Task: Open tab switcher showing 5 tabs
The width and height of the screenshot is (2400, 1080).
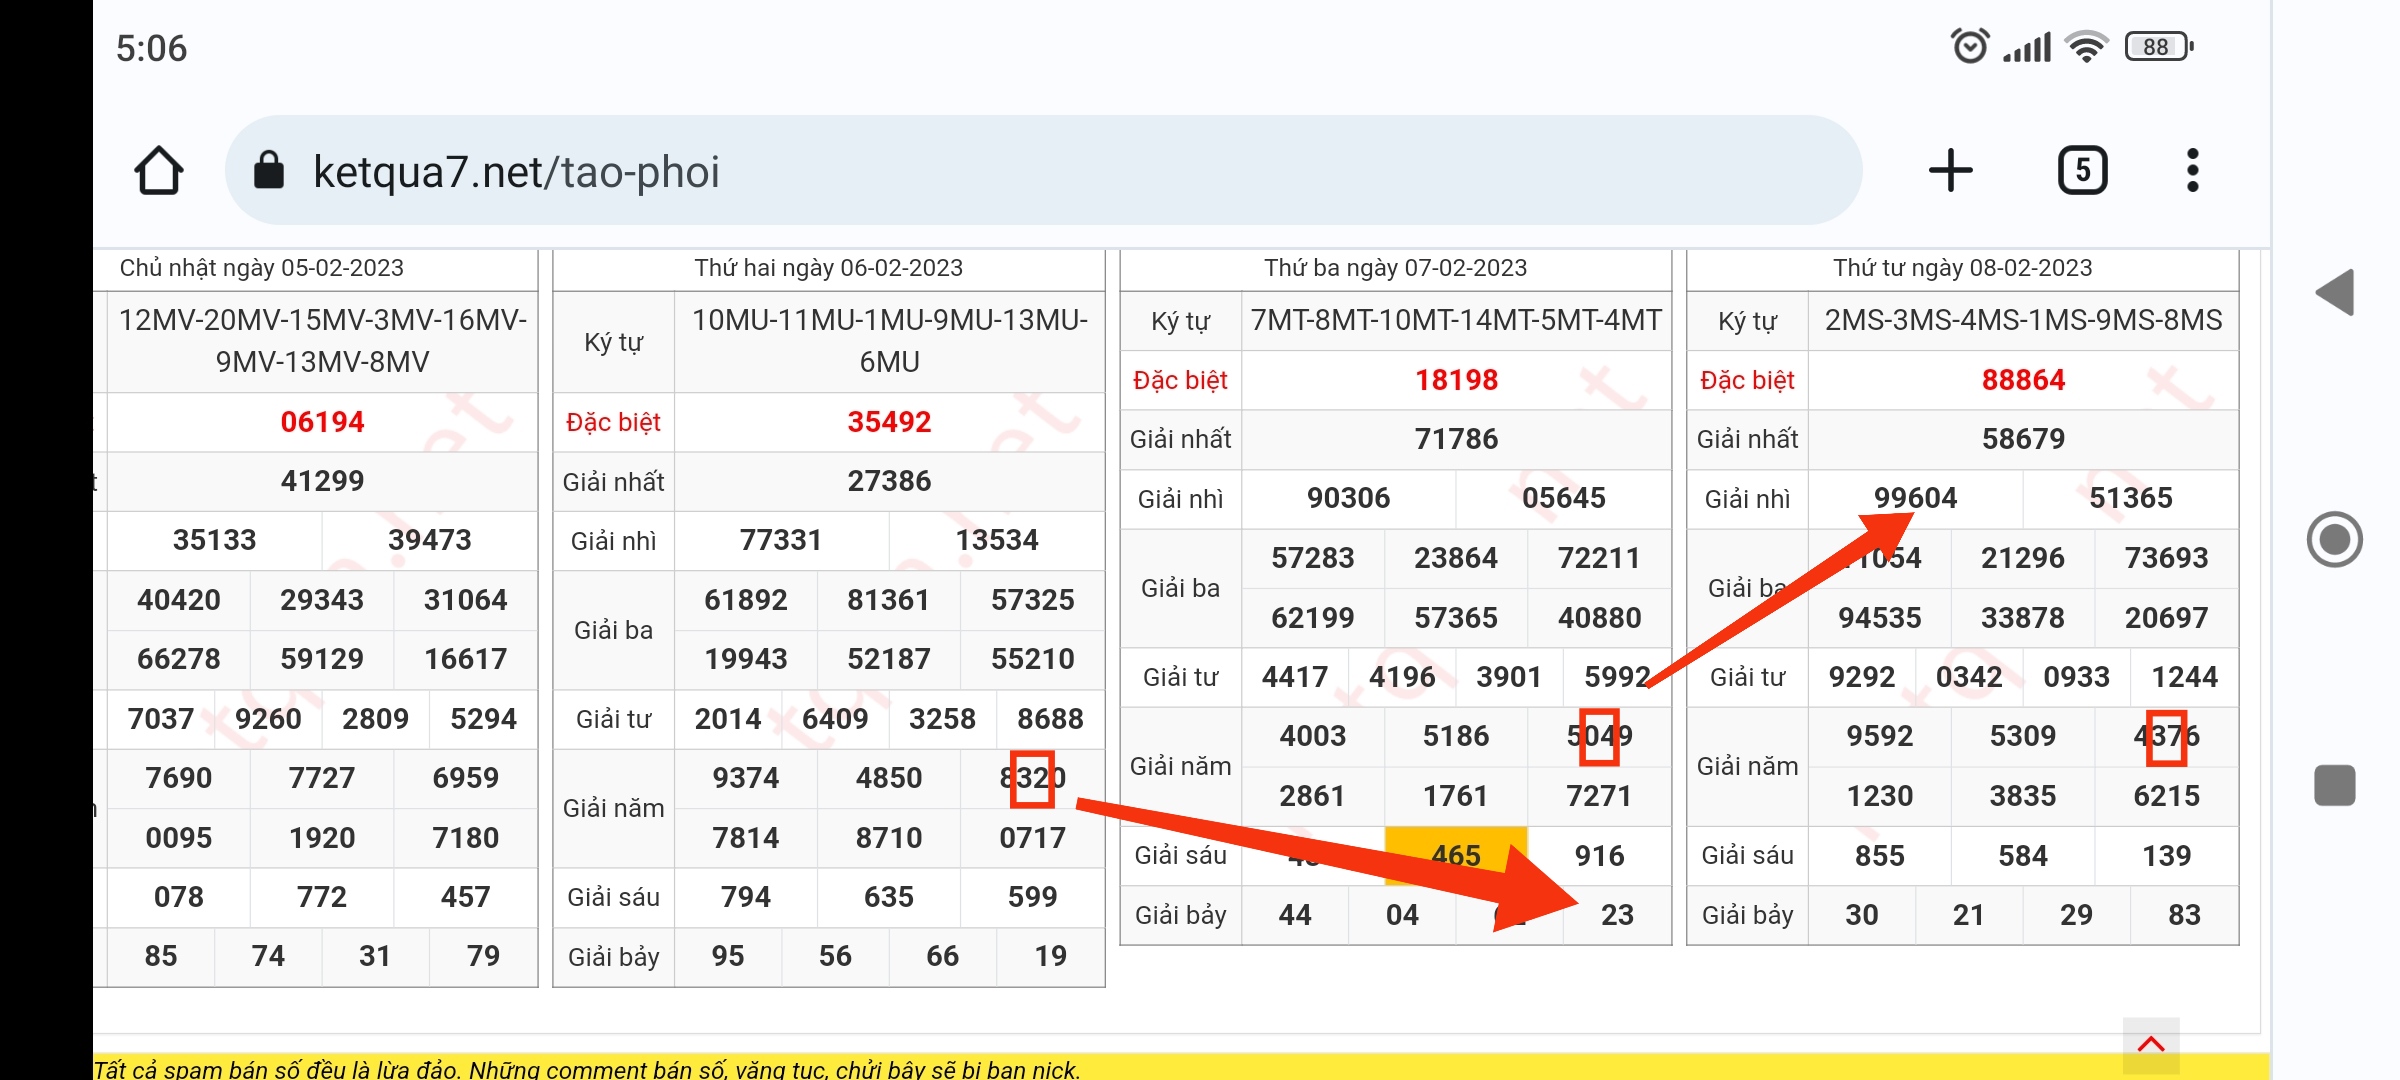Action: click(2082, 171)
